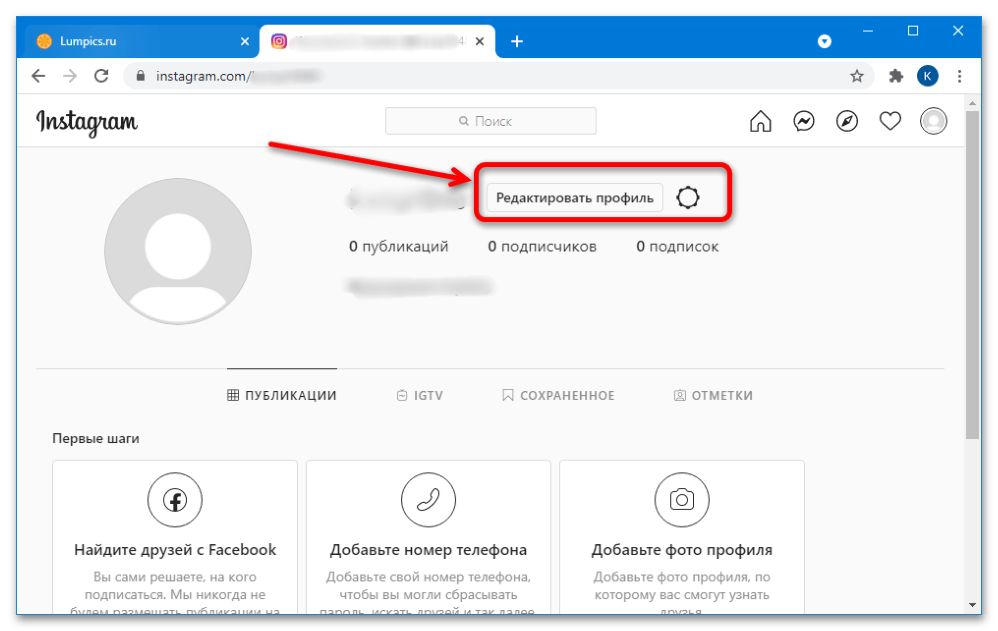Go to Instagram home feed icon
Screen dimensions: 998x631
(761, 122)
